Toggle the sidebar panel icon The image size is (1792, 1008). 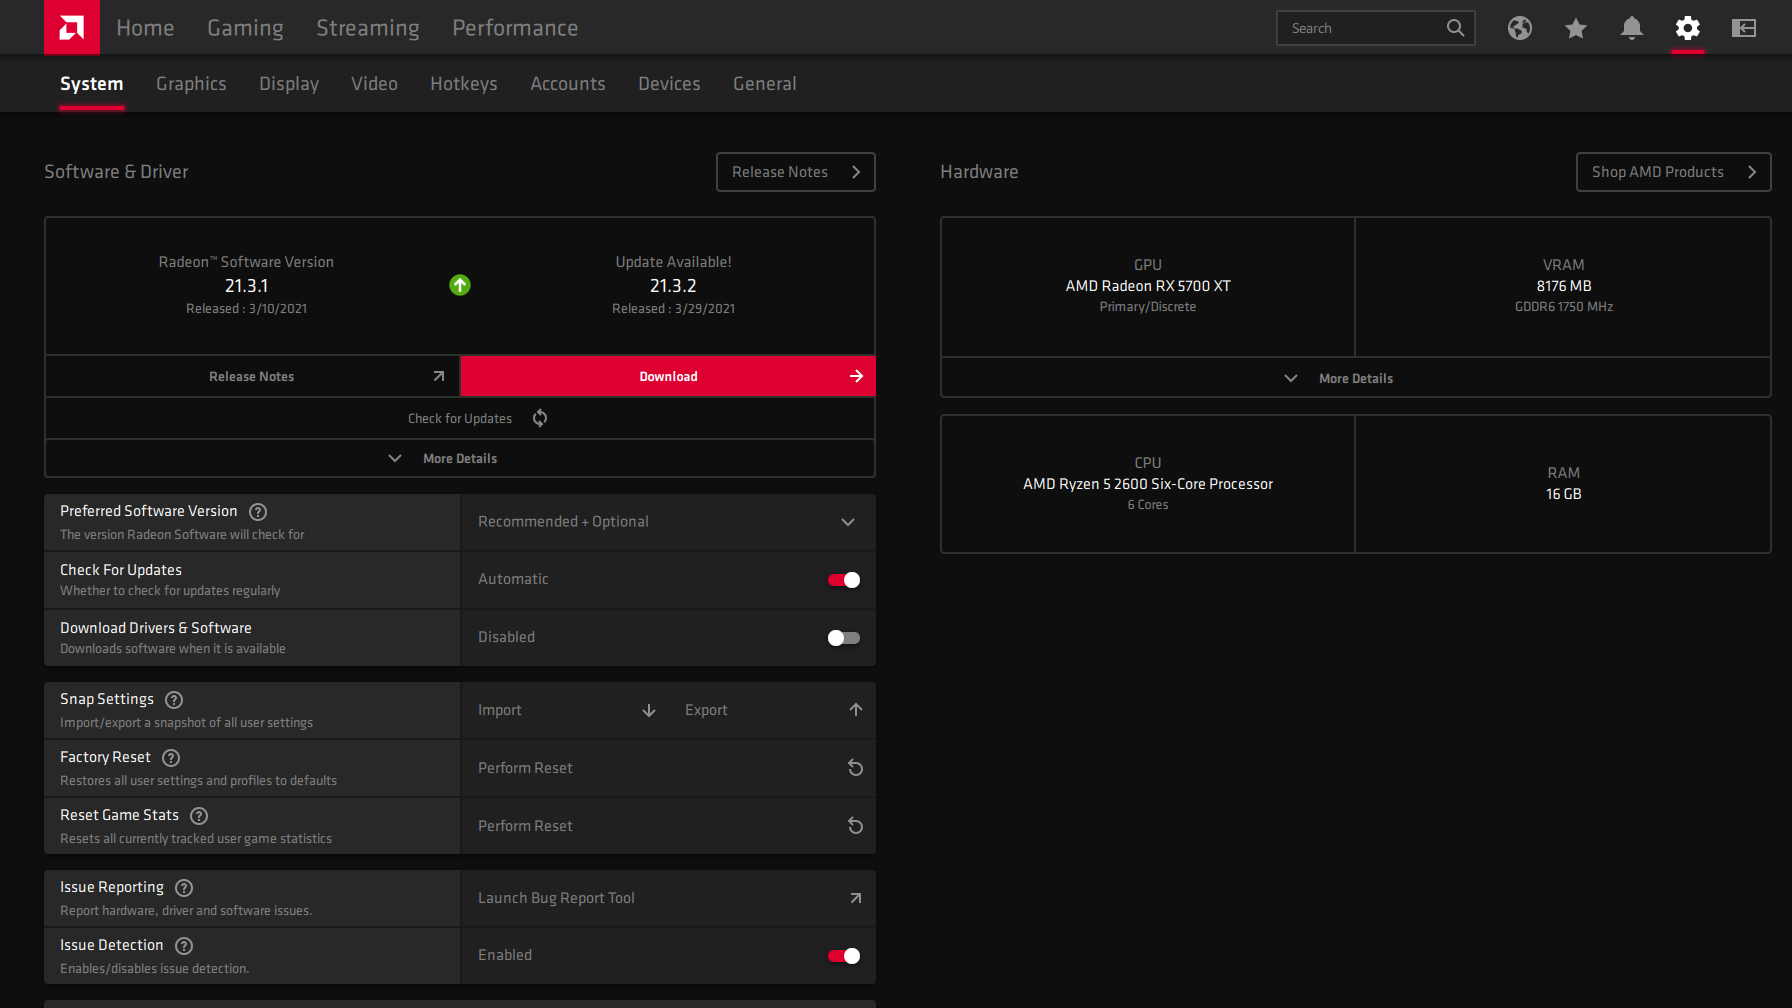coord(1743,28)
